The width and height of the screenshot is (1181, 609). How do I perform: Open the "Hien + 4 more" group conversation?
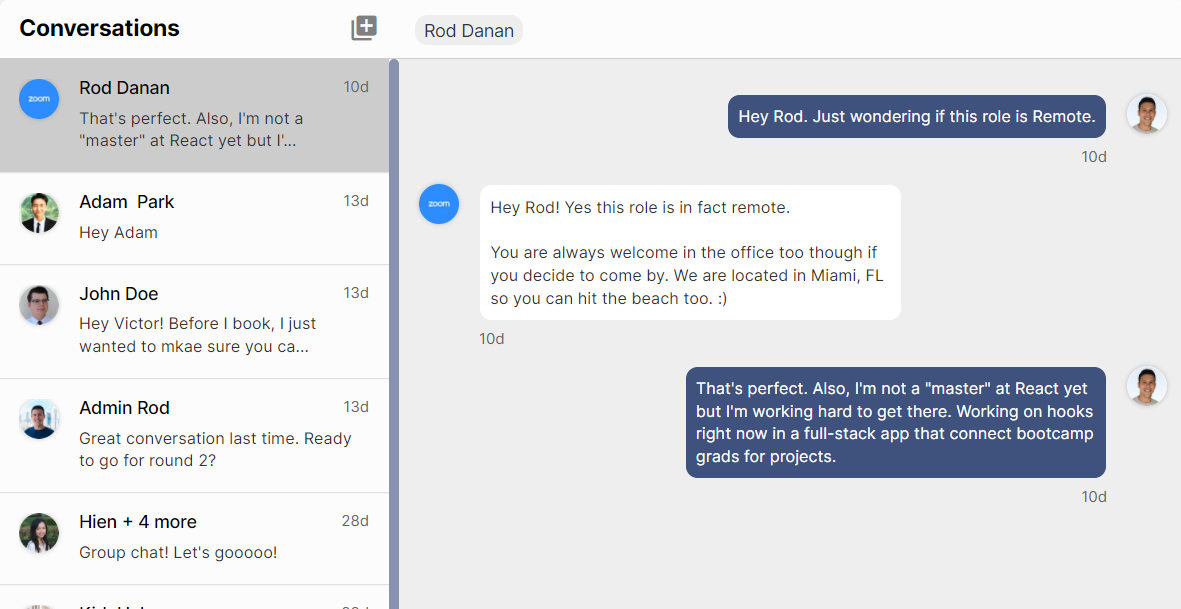click(194, 539)
